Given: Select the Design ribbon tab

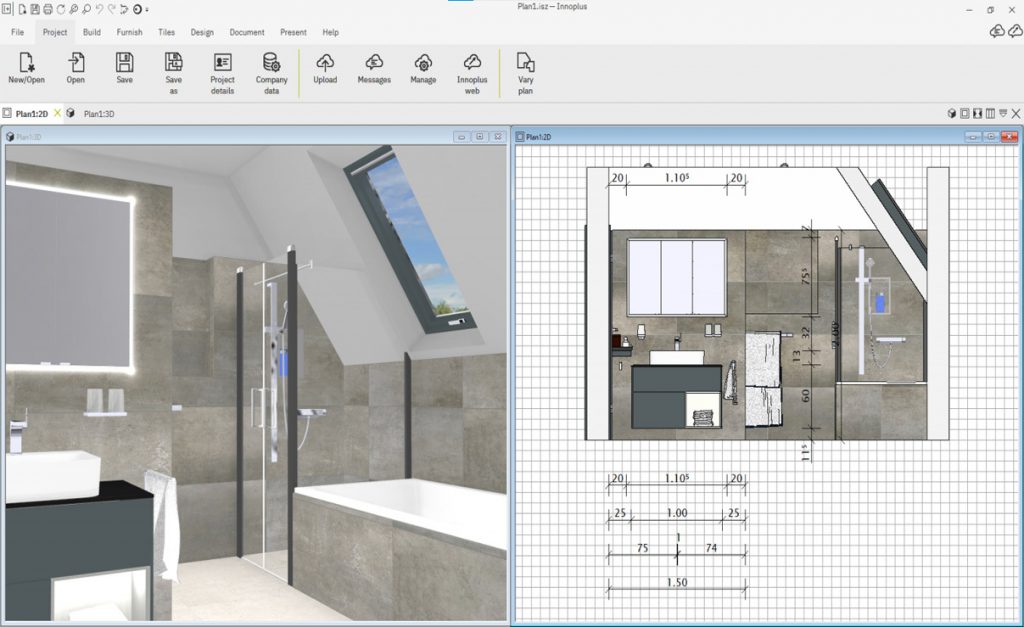Looking at the screenshot, I should [202, 32].
